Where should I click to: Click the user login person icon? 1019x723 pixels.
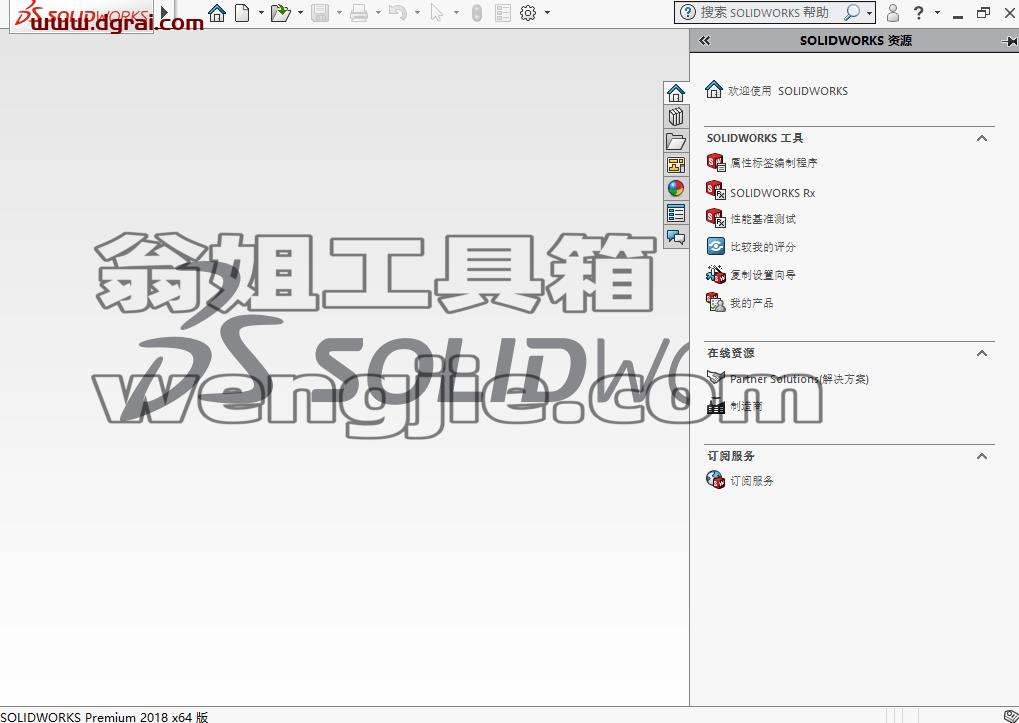click(x=893, y=12)
